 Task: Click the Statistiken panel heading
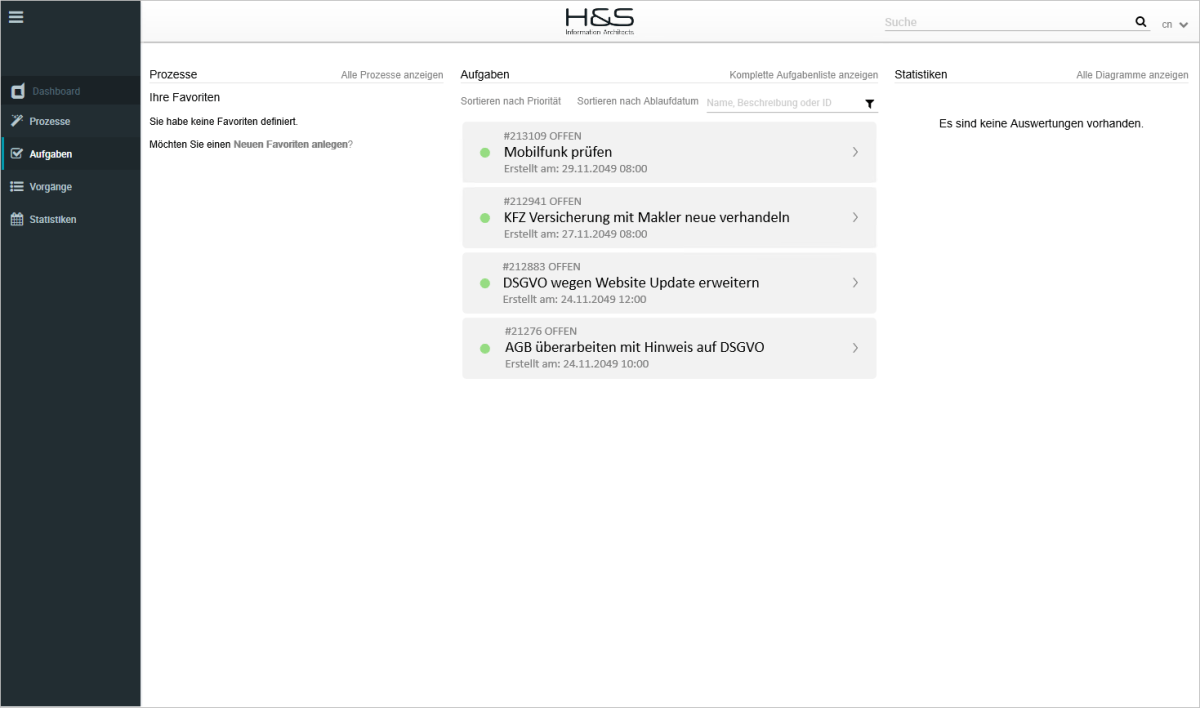(x=921, y=75)
